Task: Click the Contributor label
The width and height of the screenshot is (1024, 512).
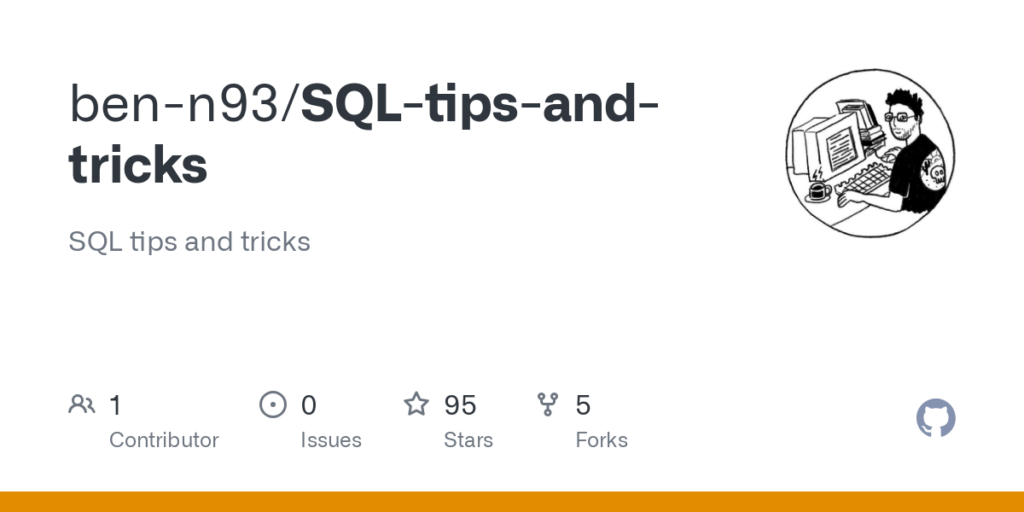Action: 164,440
